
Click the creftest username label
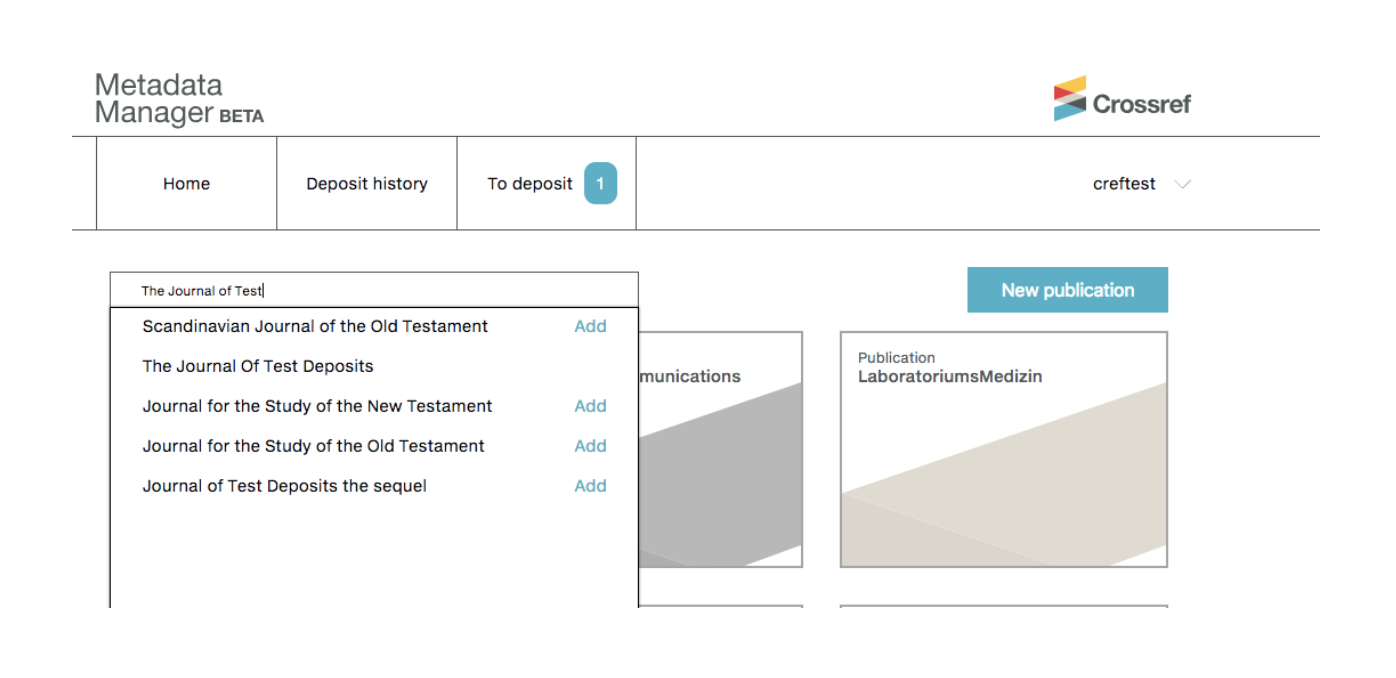[x=1124, y=184]
